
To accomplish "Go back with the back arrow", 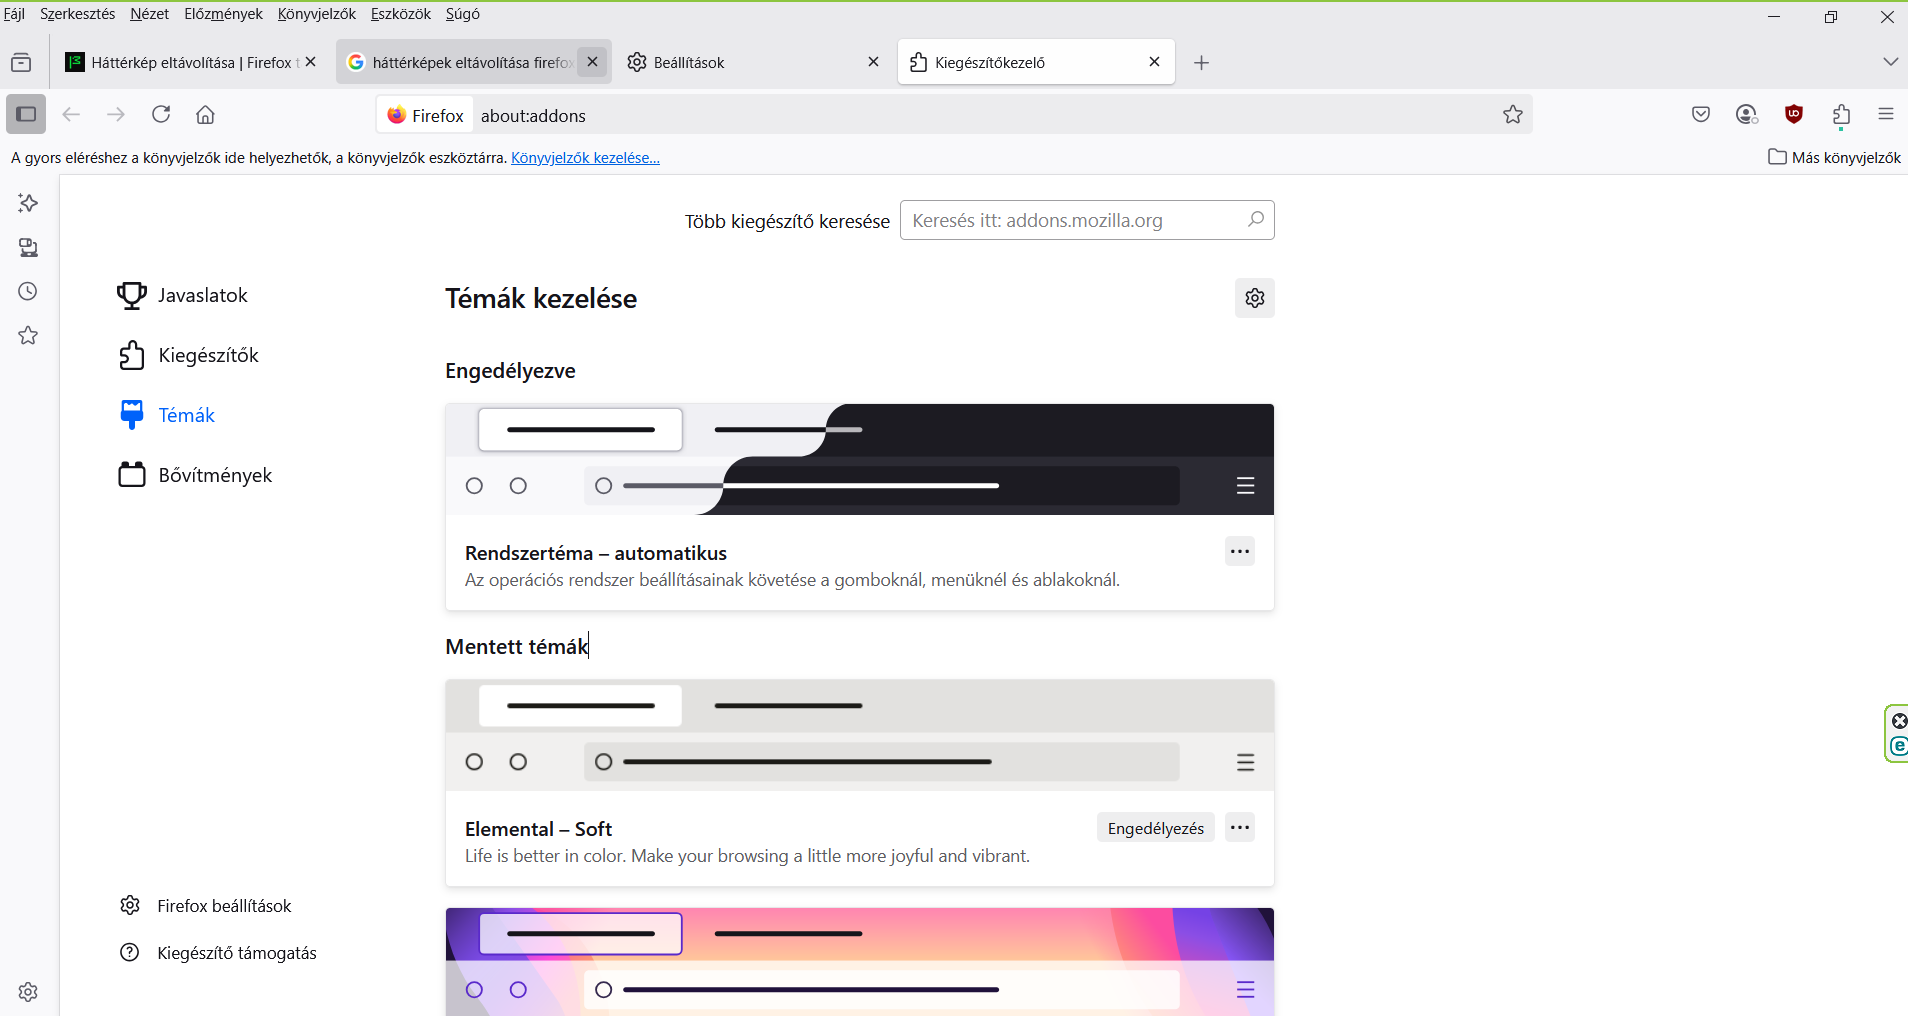I will [x=71, y=114].
